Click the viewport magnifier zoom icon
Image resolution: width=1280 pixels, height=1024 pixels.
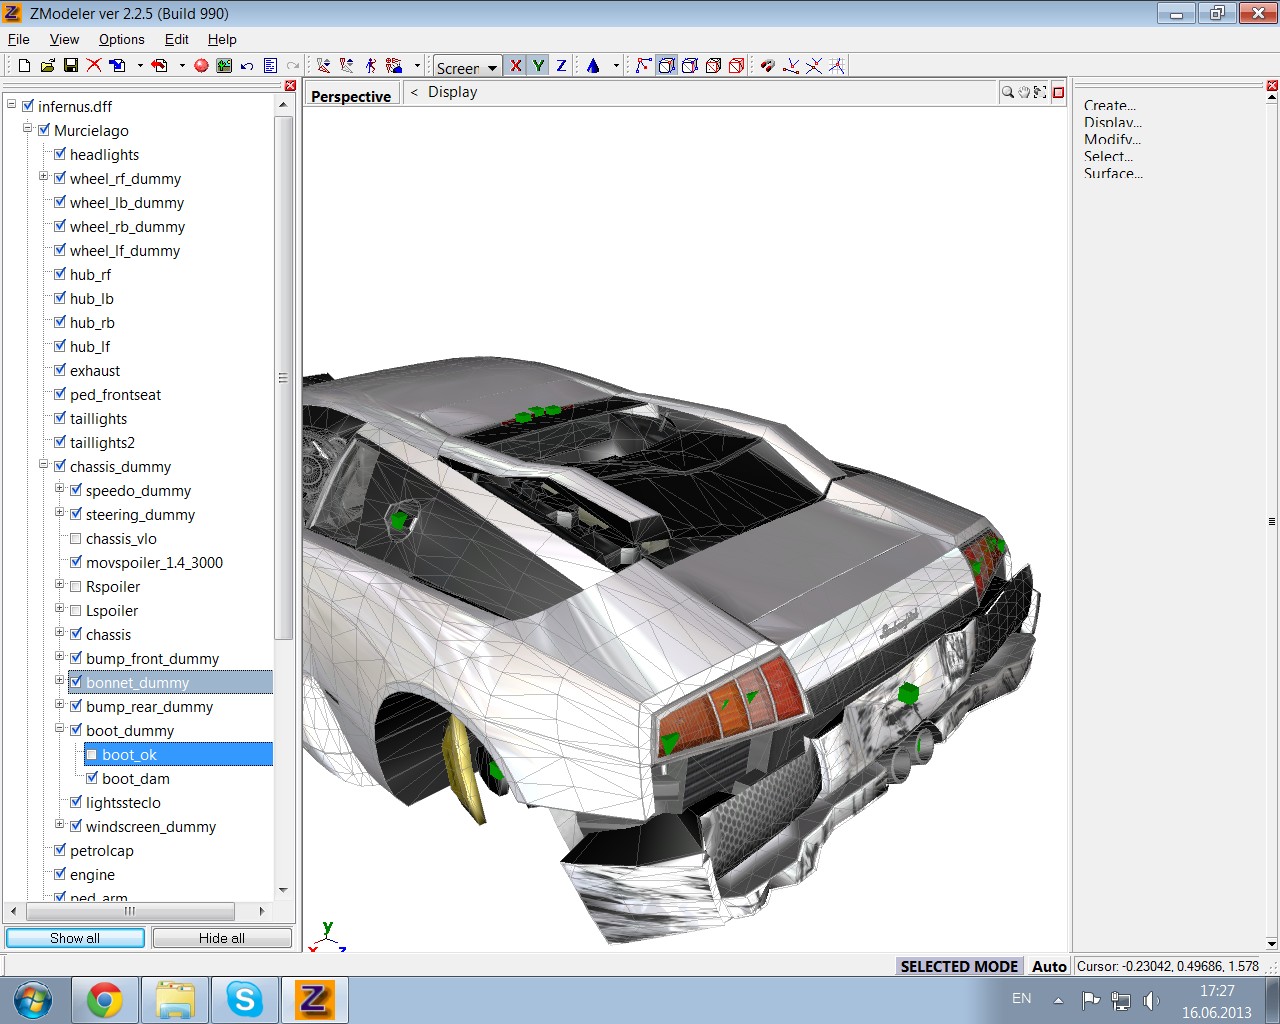click(x=1007, y=92)
